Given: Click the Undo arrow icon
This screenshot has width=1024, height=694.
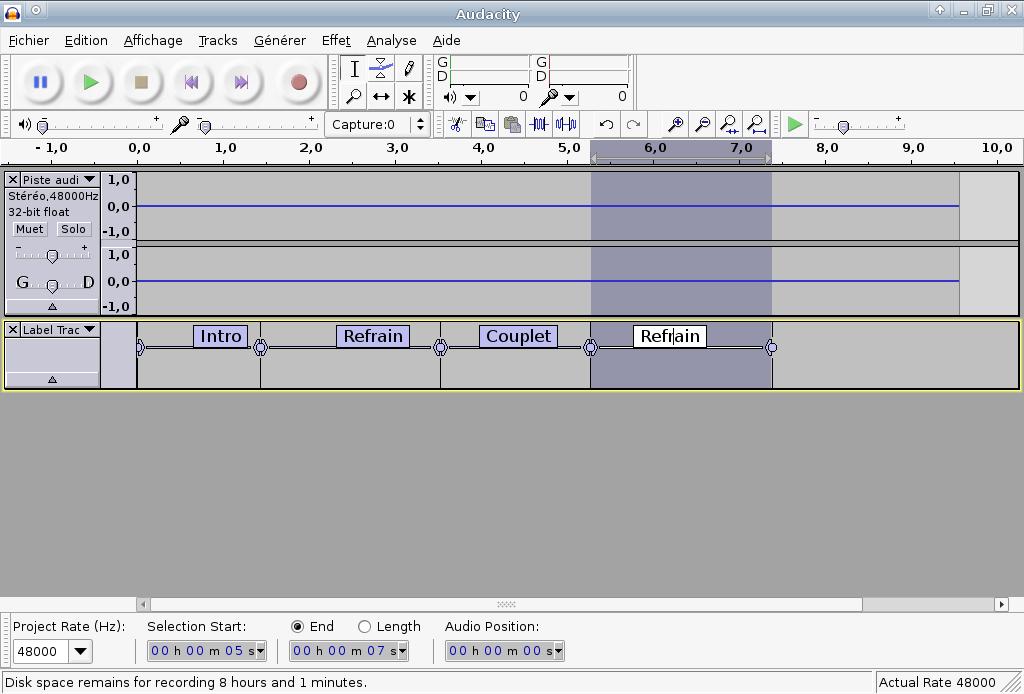Looking at the screenshot, I should coord(606,125).
